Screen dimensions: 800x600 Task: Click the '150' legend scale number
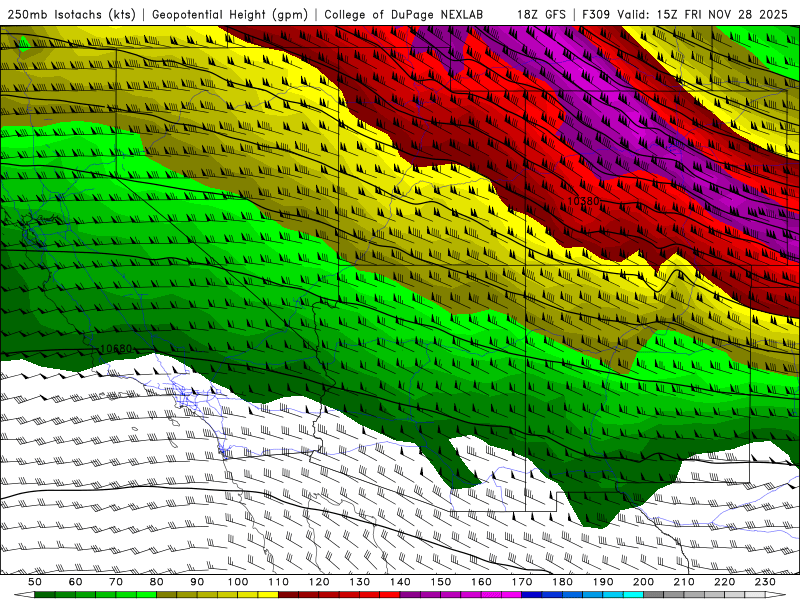441,582
